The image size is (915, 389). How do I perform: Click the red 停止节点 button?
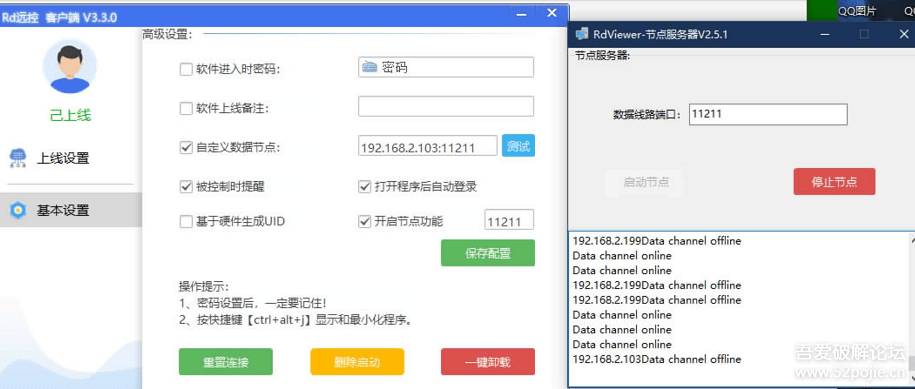click(834, 181)
